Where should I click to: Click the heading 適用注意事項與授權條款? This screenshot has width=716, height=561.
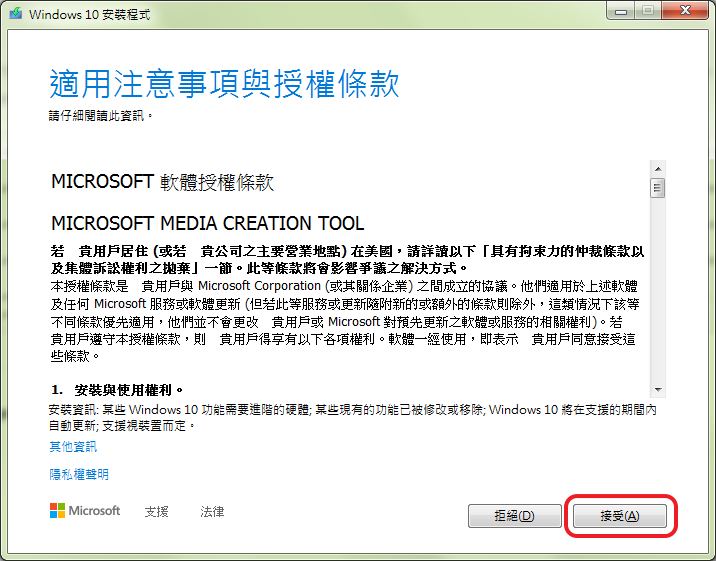pos(224,84)
